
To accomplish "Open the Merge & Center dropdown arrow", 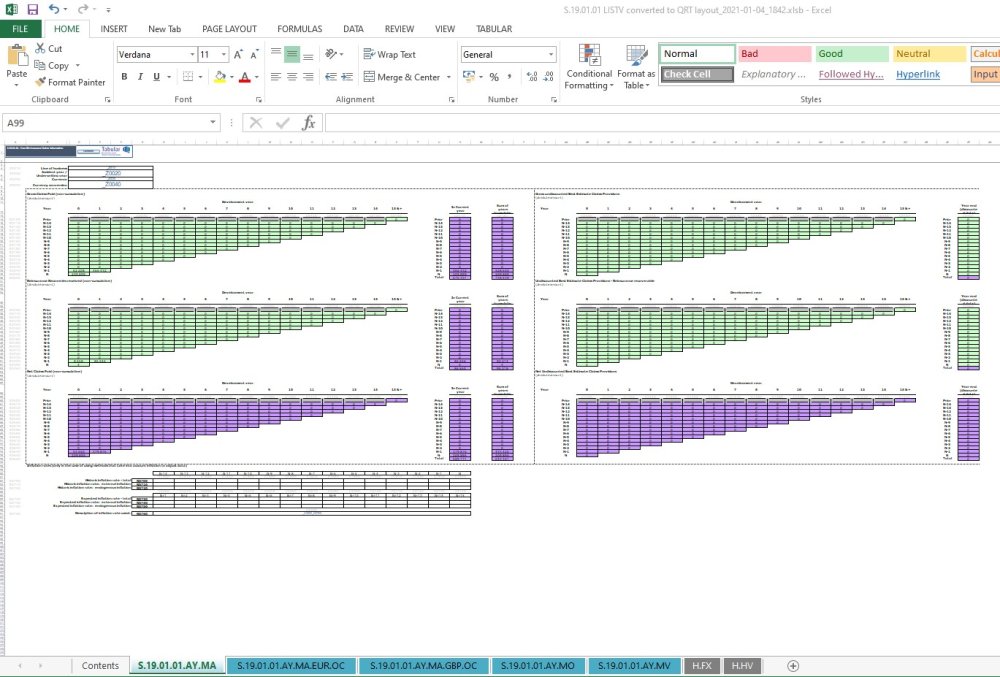I will coord(449,76).
